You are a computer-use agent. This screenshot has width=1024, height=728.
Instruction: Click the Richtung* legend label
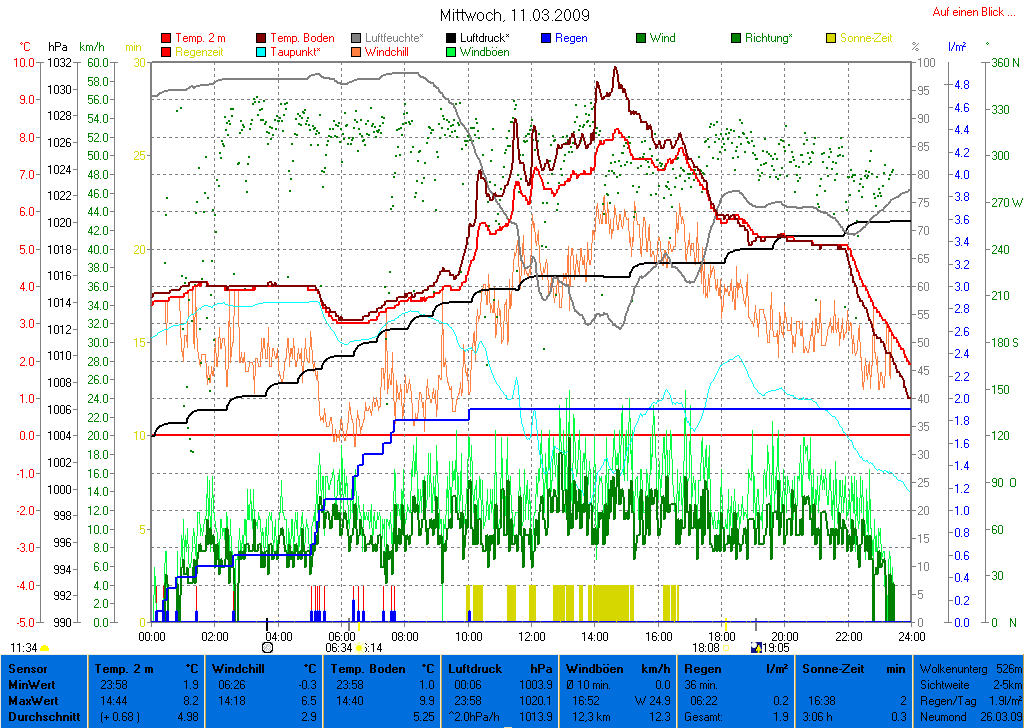coord(768,38)
